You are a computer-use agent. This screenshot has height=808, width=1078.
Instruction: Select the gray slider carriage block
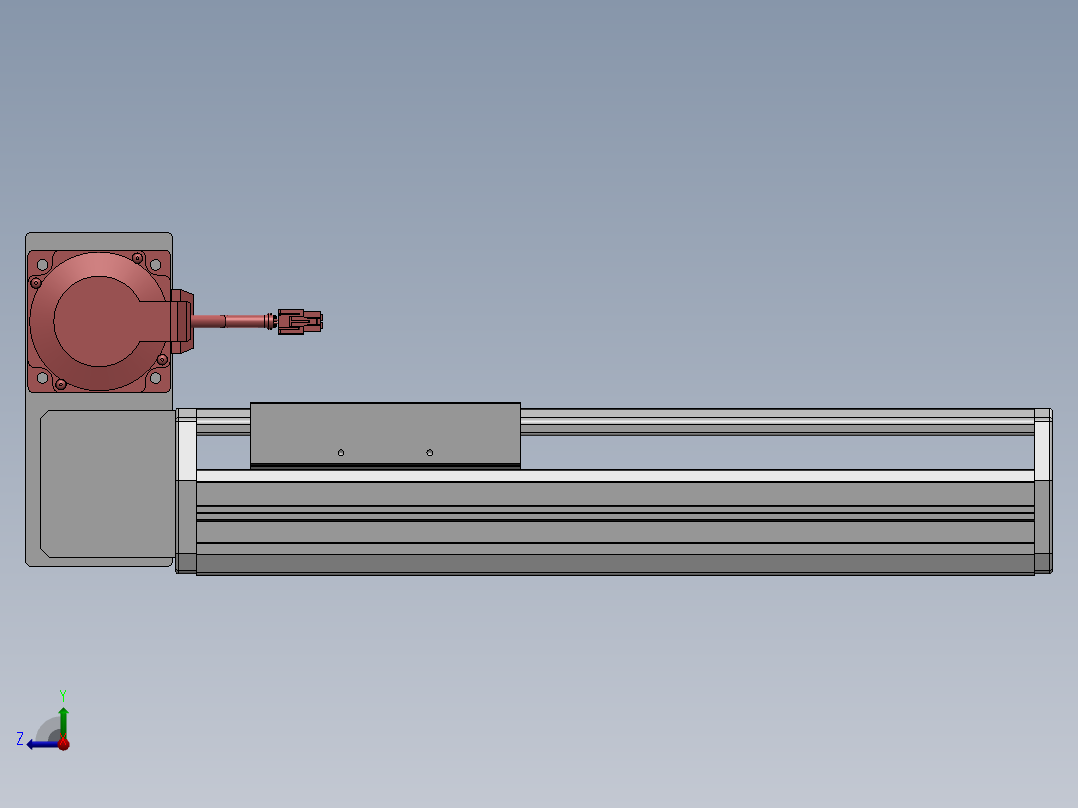coord(385,430)
